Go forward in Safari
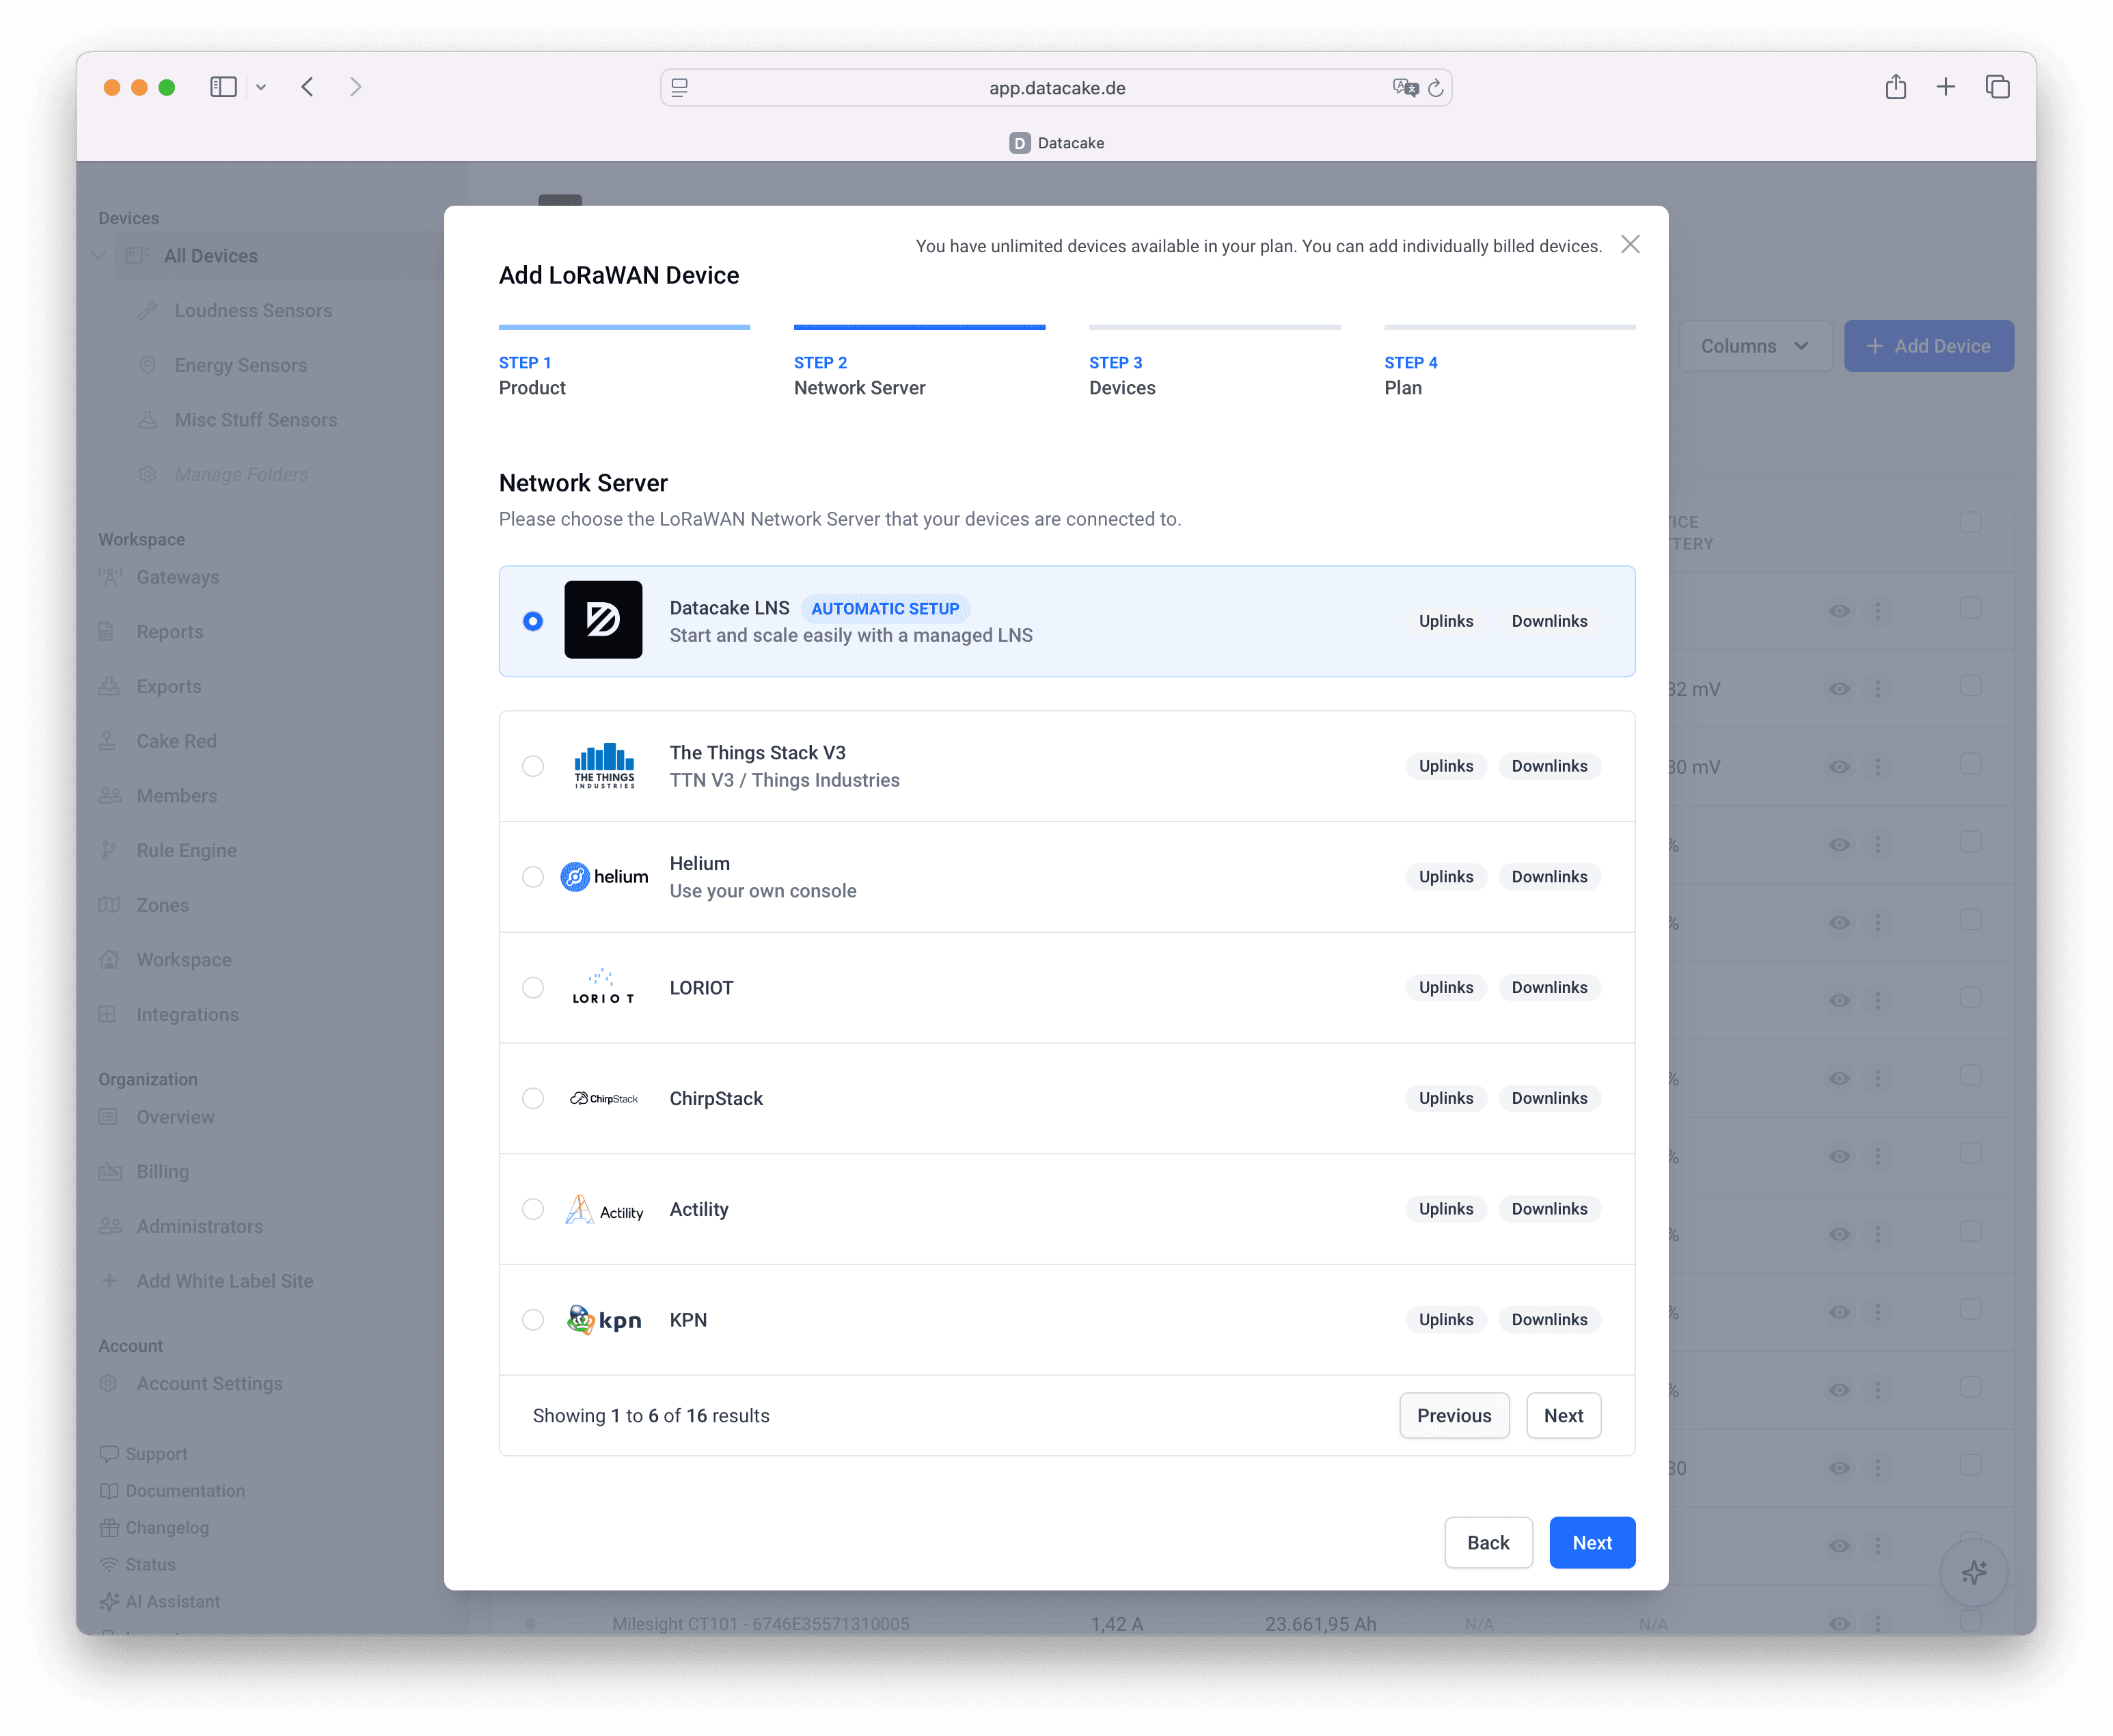 [x=356, y=87]
